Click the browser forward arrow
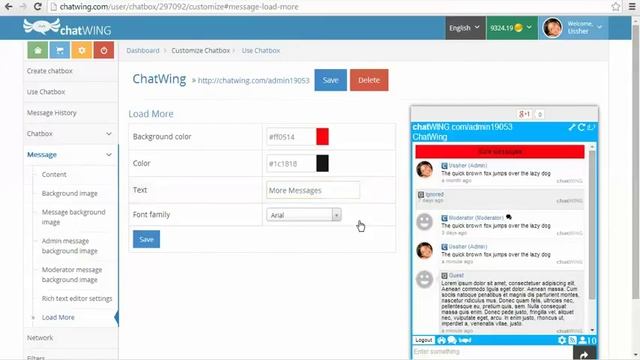 [23, 7]
